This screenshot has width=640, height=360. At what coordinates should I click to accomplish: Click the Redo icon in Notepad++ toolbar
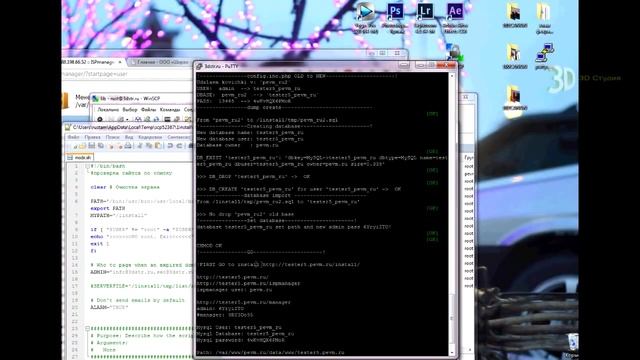pos(179,146)
